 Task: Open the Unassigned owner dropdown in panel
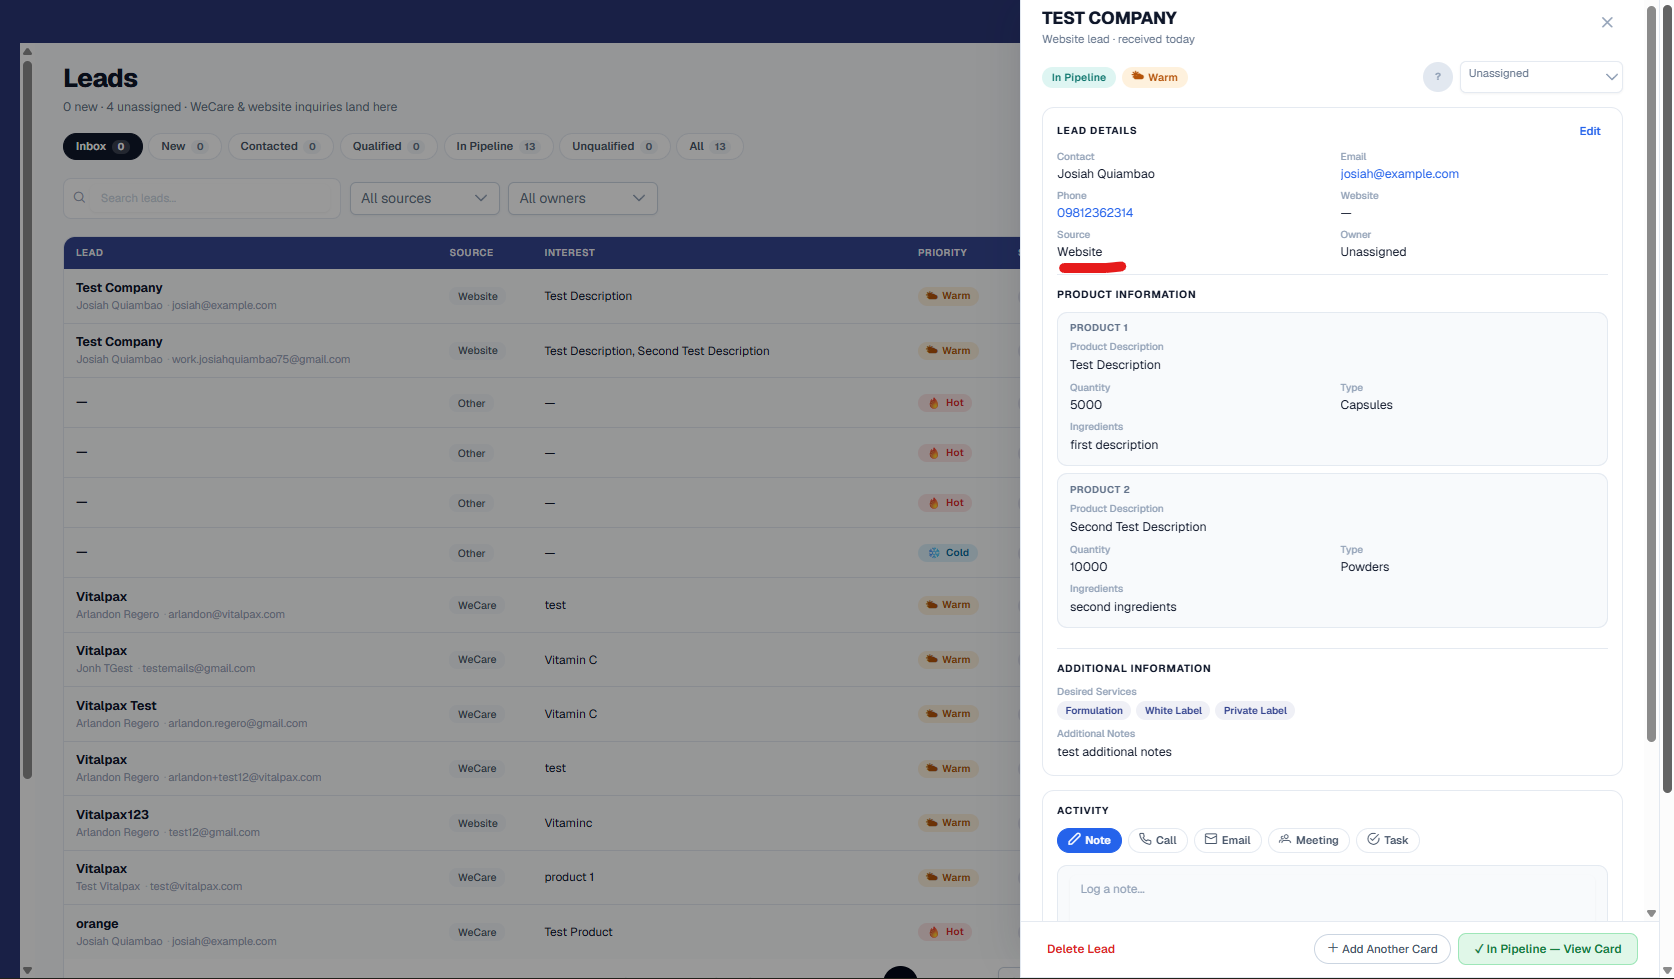point(1541,77)
